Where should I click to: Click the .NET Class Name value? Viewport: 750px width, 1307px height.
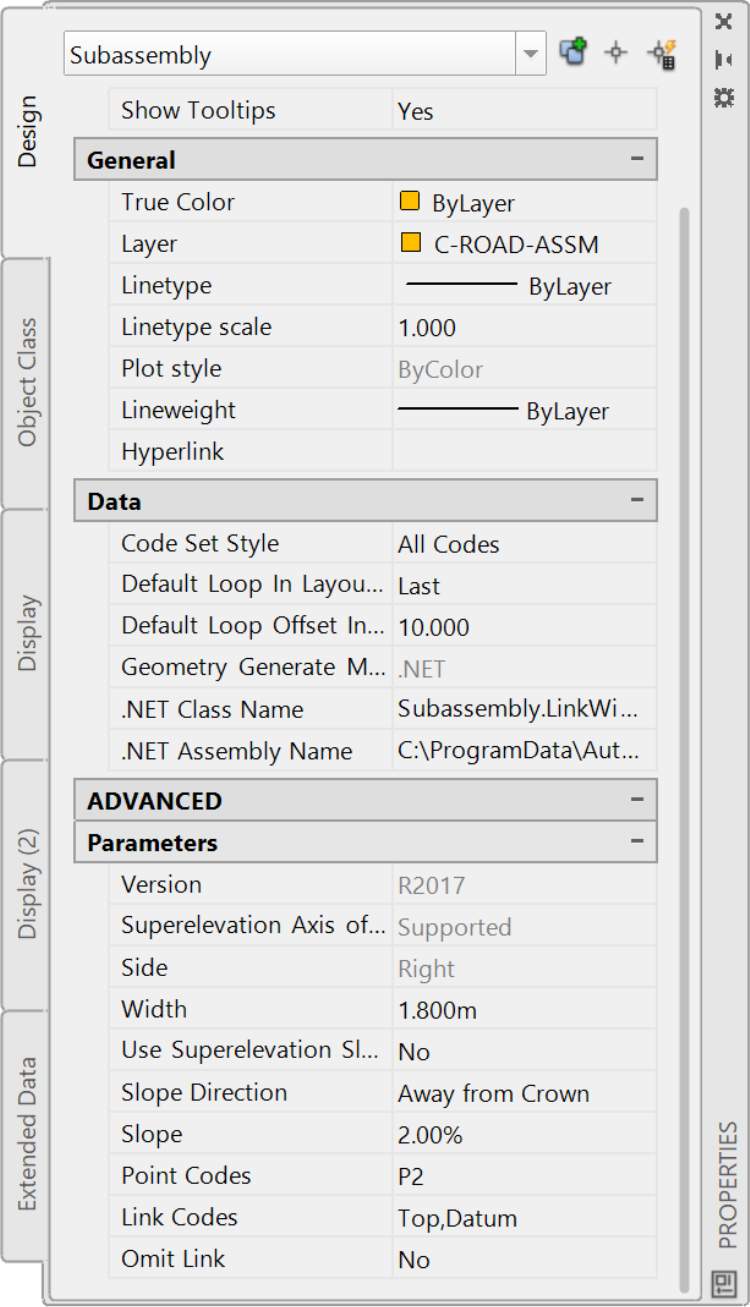(x=524, y=709)
